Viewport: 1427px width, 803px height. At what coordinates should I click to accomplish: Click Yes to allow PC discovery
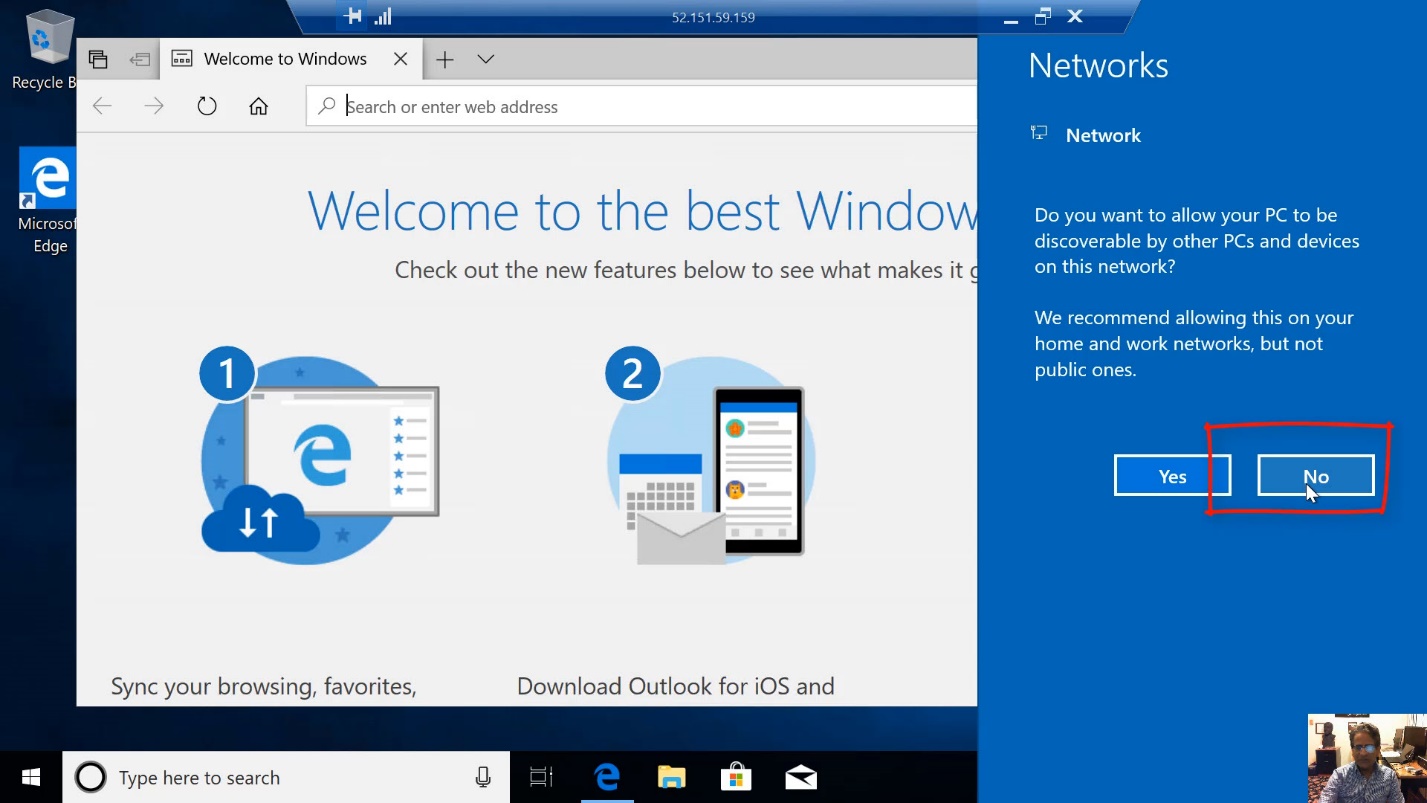tap(1172, 476)
